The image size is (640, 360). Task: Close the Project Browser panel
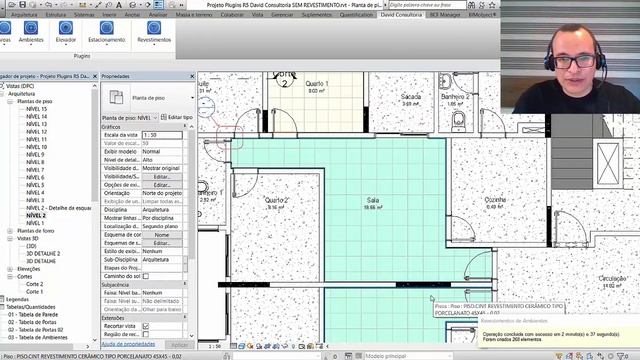pos(95,76)
